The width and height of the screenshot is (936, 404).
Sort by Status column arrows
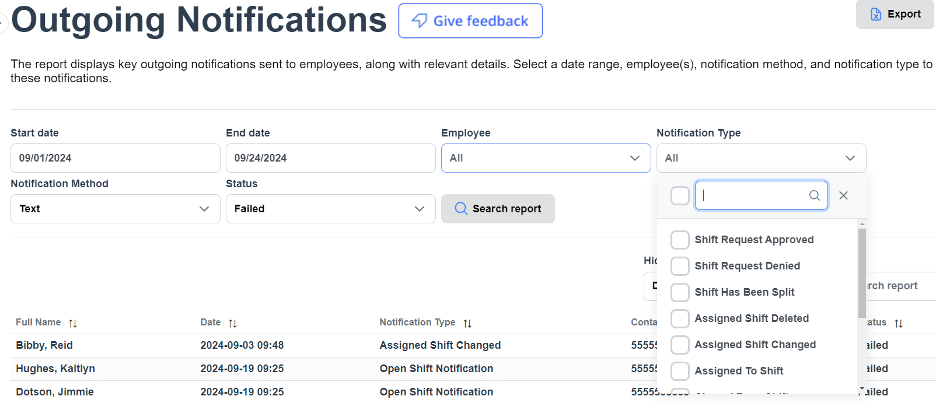point(898,323)
